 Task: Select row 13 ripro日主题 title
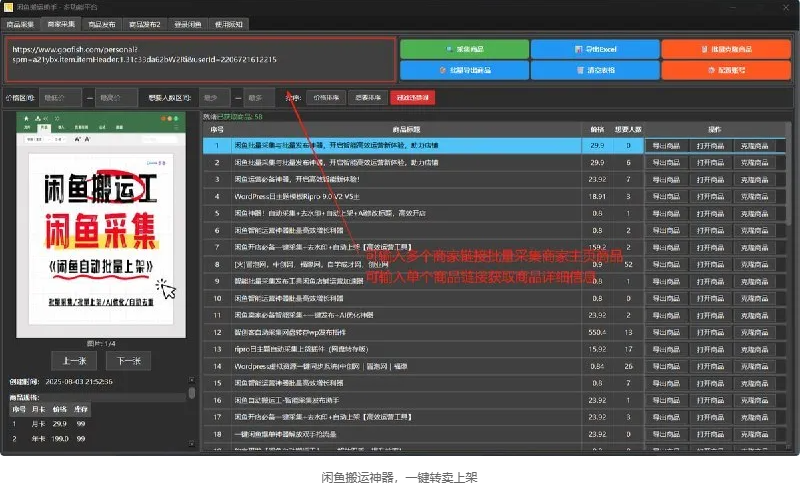pyautogui.click(x=301, y=349)
